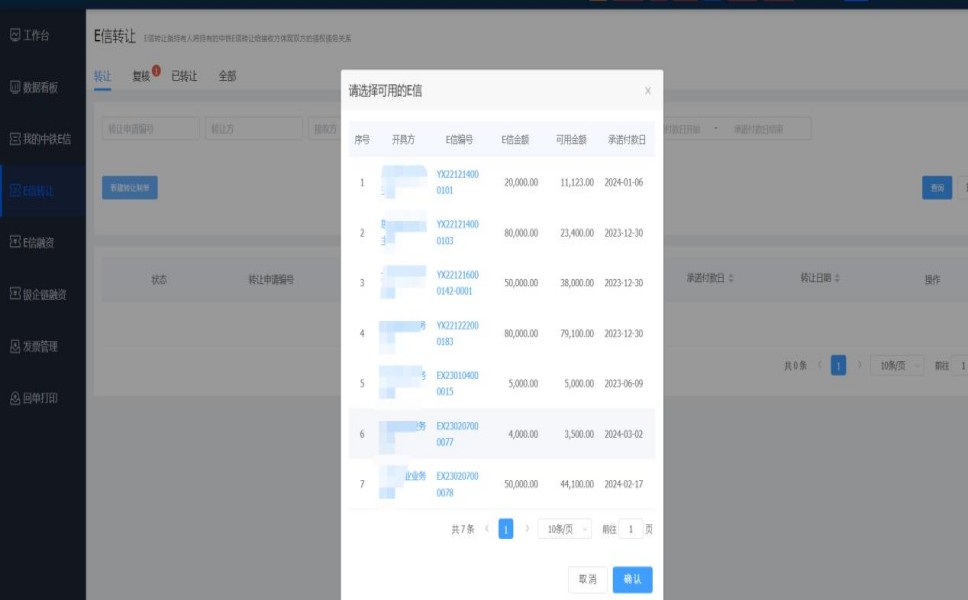968x600 pixels.
Task: Click the page number input in dialog
Action: click(x=631, y=529)
